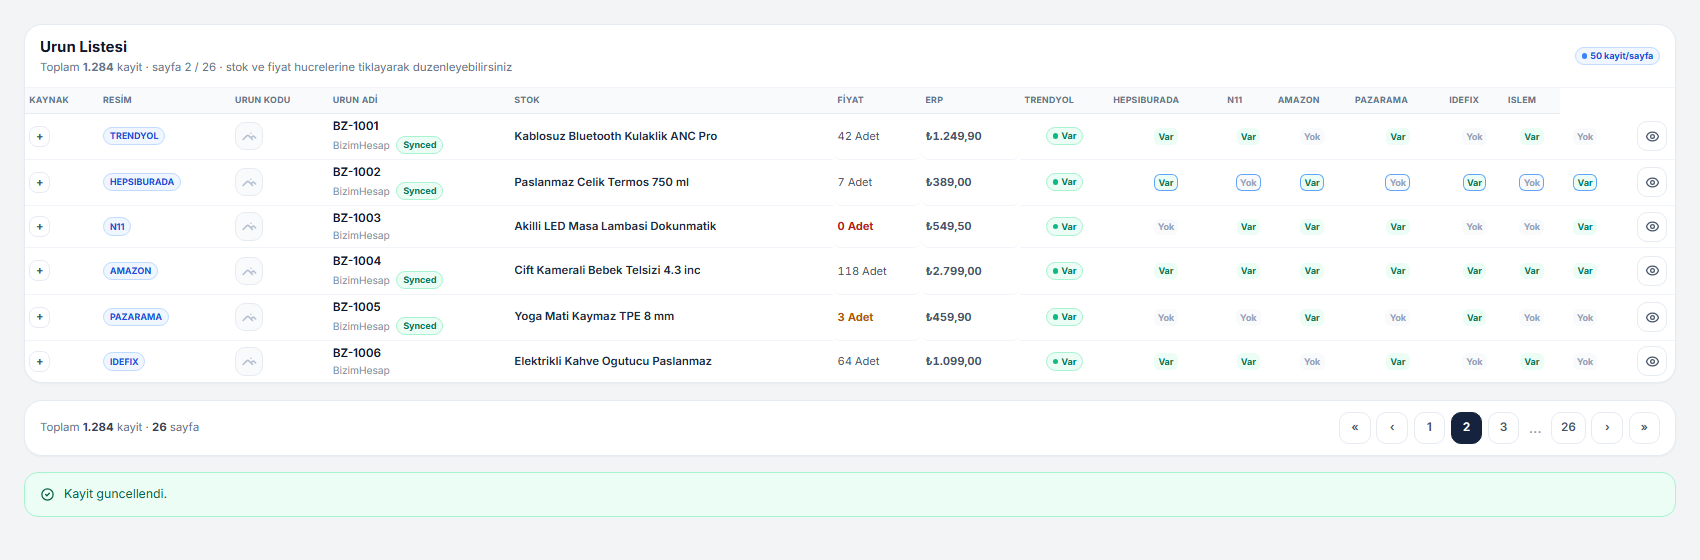This screenshot has width=1700, height=560.
Task: Edit the ₺2.799,00 price cell
Action: pyautogui.click(x=954, y=271)
